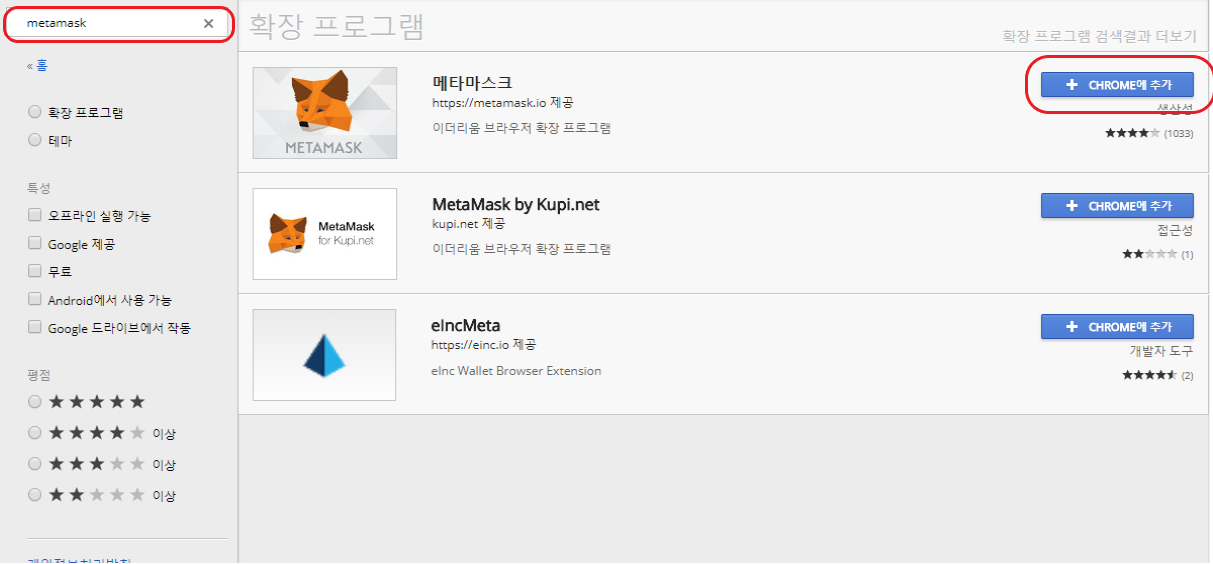Click the eIncMeta star rating (2)
This screenshot has width=1213, height=564.
(1158, 376)
